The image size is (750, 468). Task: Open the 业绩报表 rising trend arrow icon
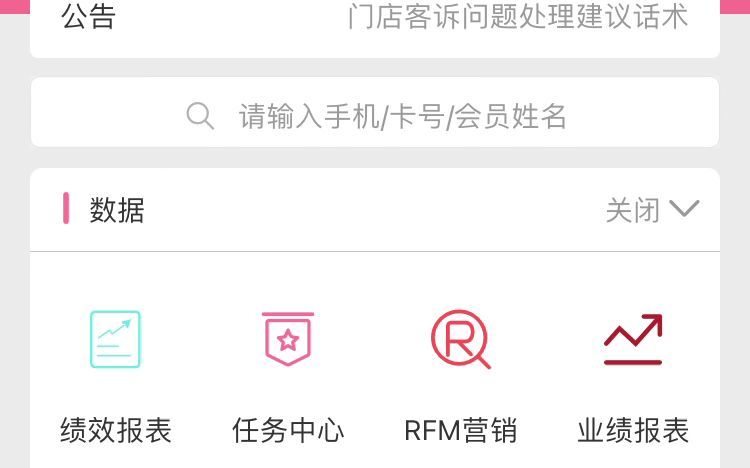point(633,339)
